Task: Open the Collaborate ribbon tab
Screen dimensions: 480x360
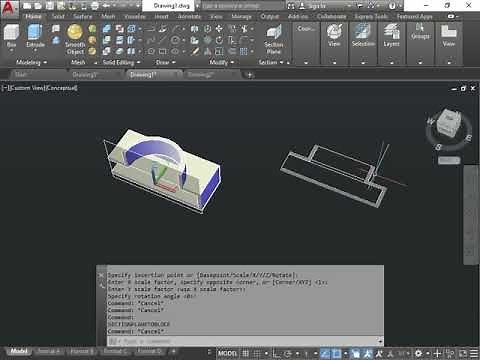Action: pos(331,16)
